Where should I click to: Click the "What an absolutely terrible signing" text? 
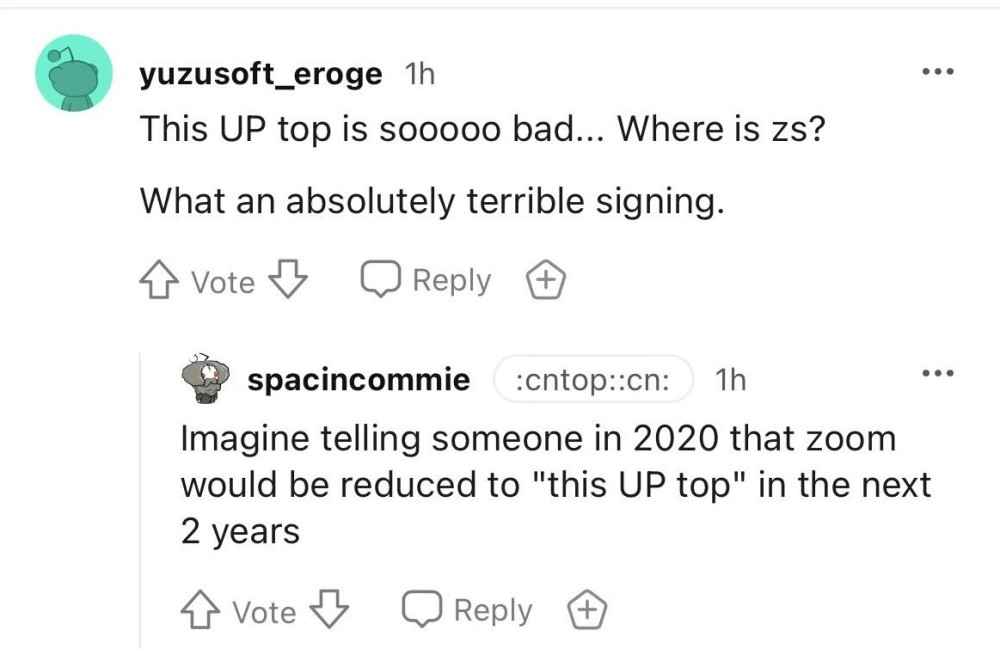(430, 201)
